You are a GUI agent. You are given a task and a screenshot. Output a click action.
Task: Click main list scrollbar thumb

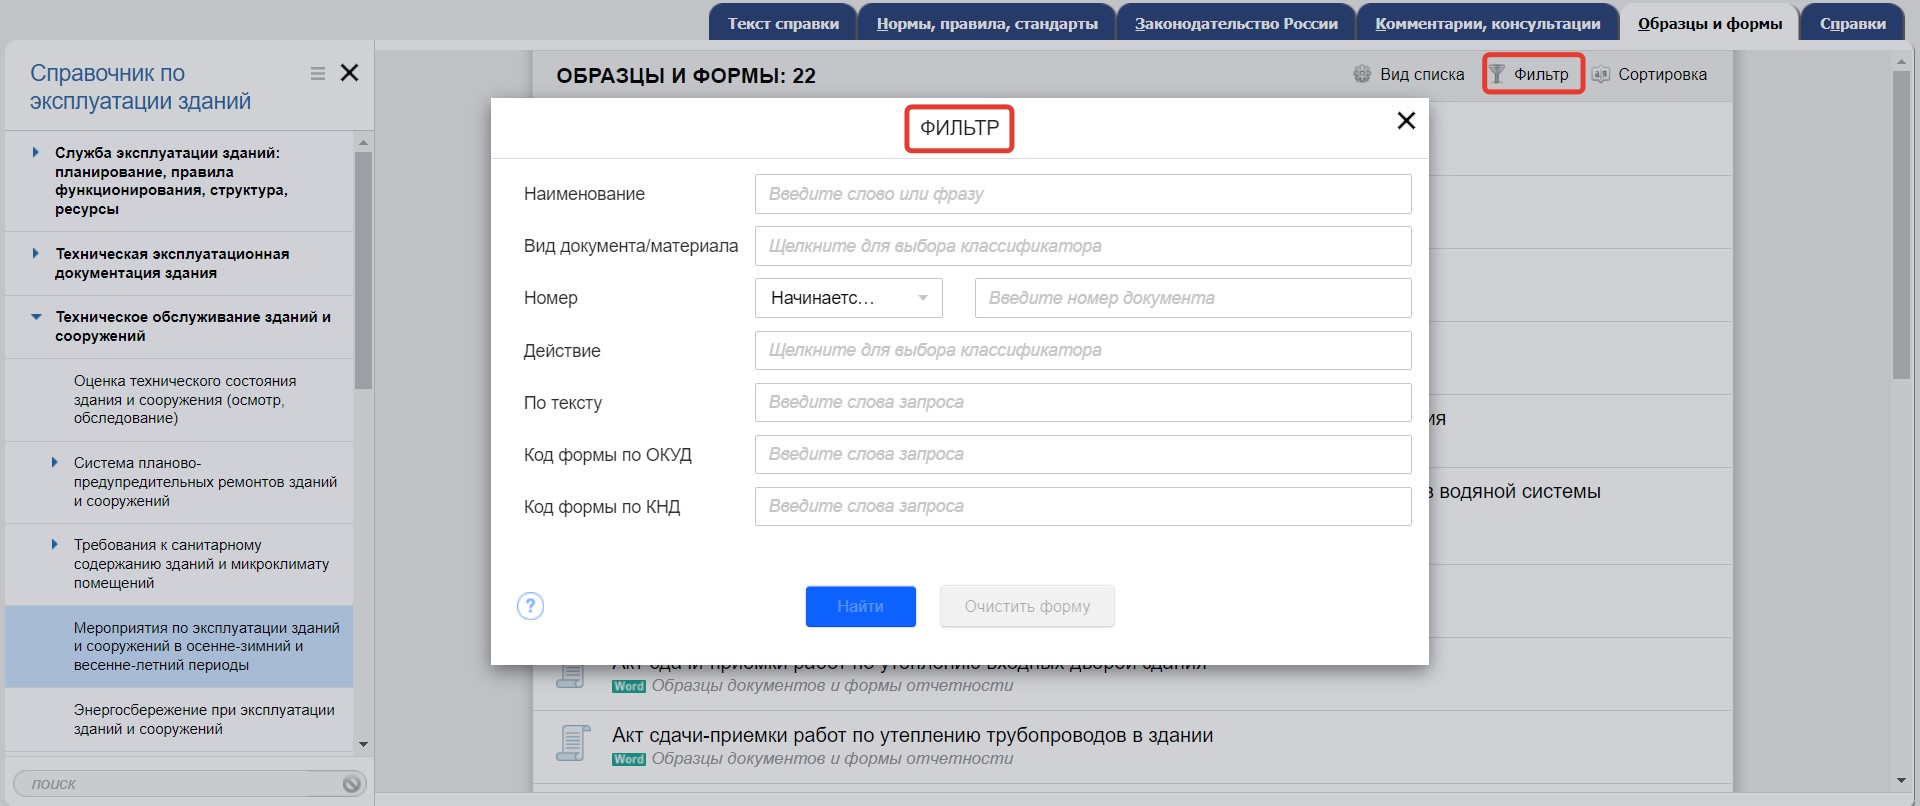(1901, 225)
